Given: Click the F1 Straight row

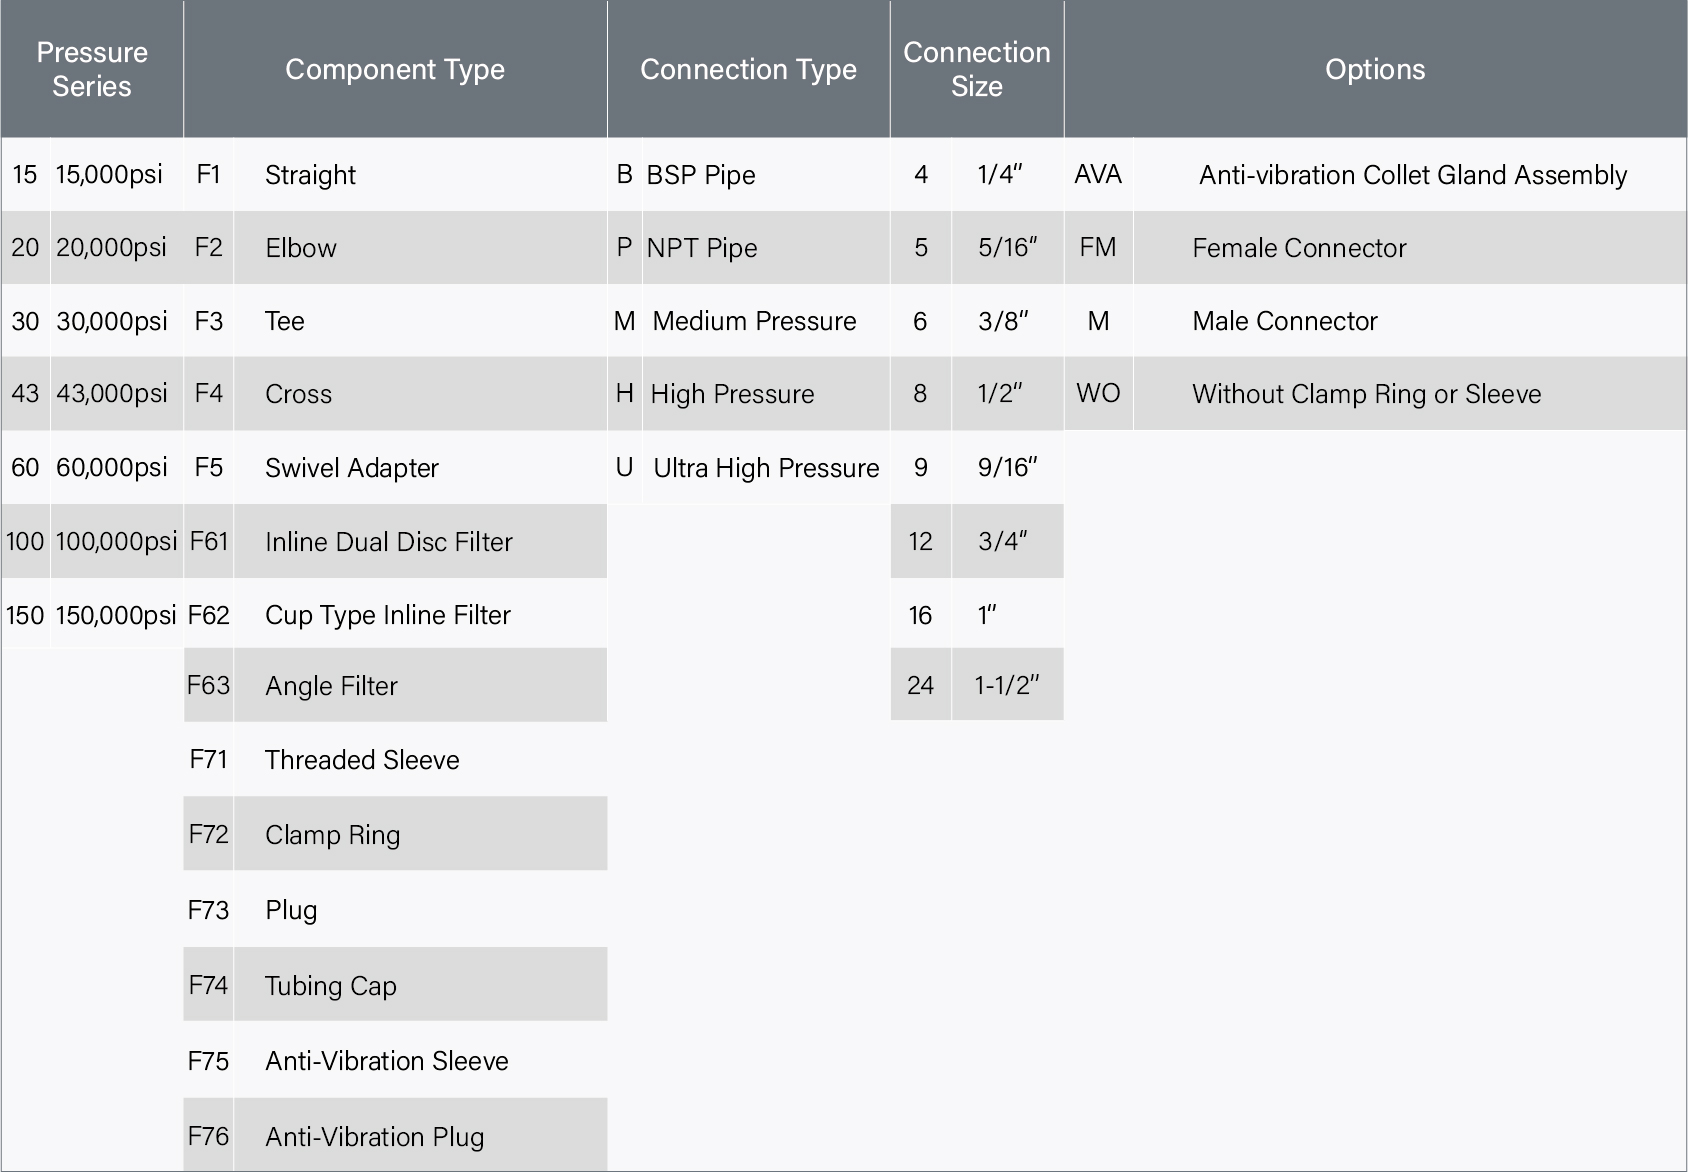Looking at the screenshot, I should pyautogui.click(x=395, y=174).
